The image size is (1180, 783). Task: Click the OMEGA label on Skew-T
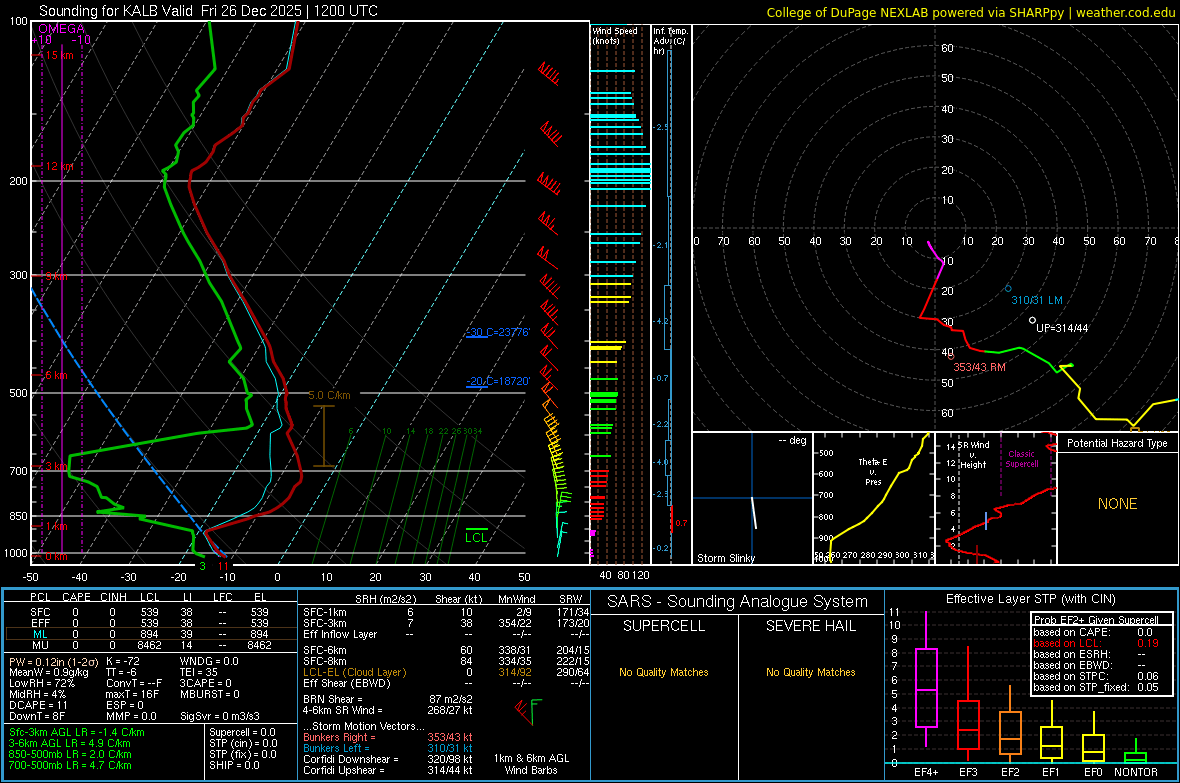click(x=61, y=29)
